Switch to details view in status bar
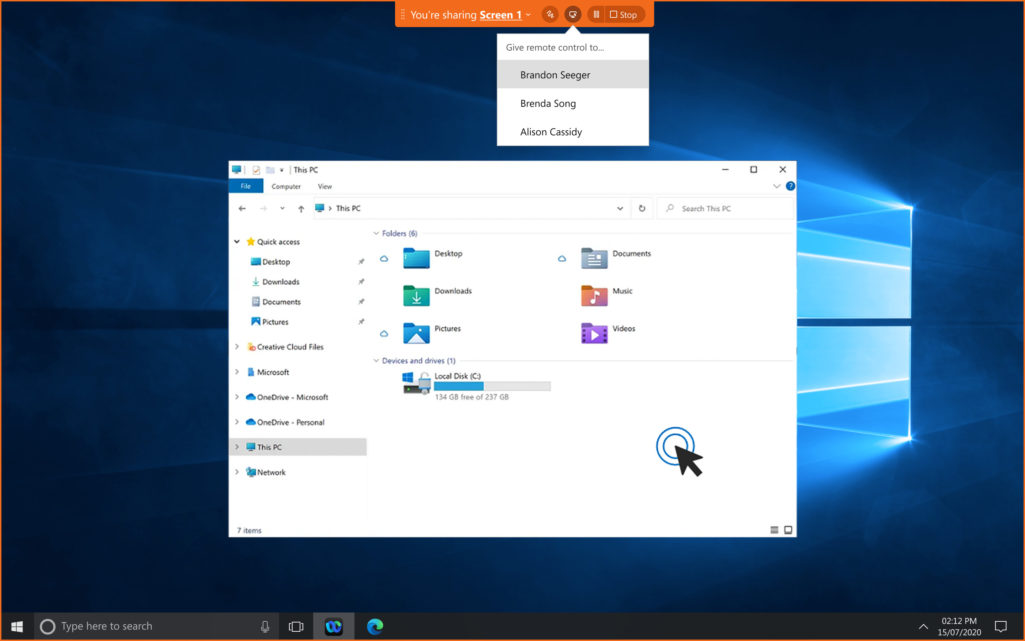Image resolution: width=1025 pixels, height=641 pixels. (x=773, y=530)
